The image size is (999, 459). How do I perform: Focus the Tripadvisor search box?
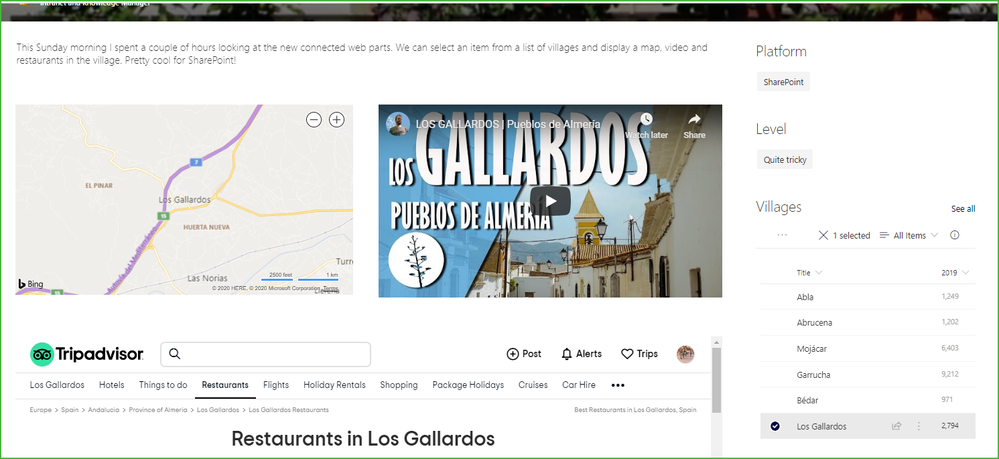tap(265, 354)
